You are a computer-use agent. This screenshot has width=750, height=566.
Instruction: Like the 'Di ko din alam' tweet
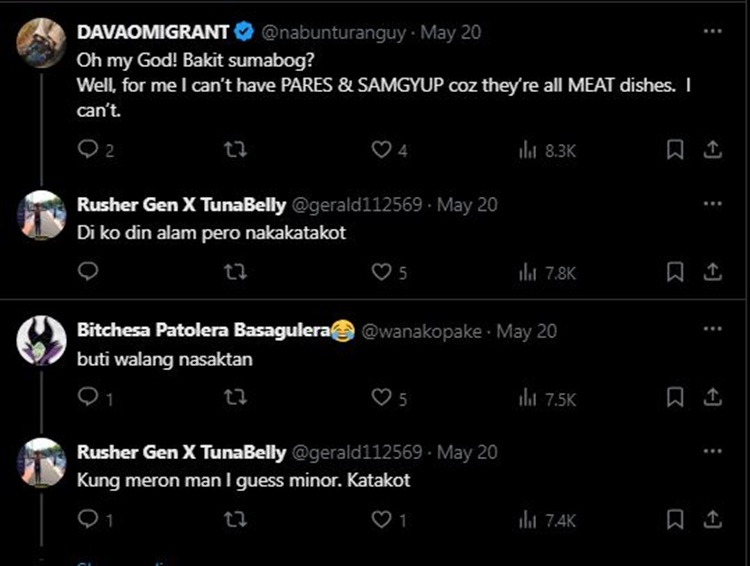click(x=381, y=271)
